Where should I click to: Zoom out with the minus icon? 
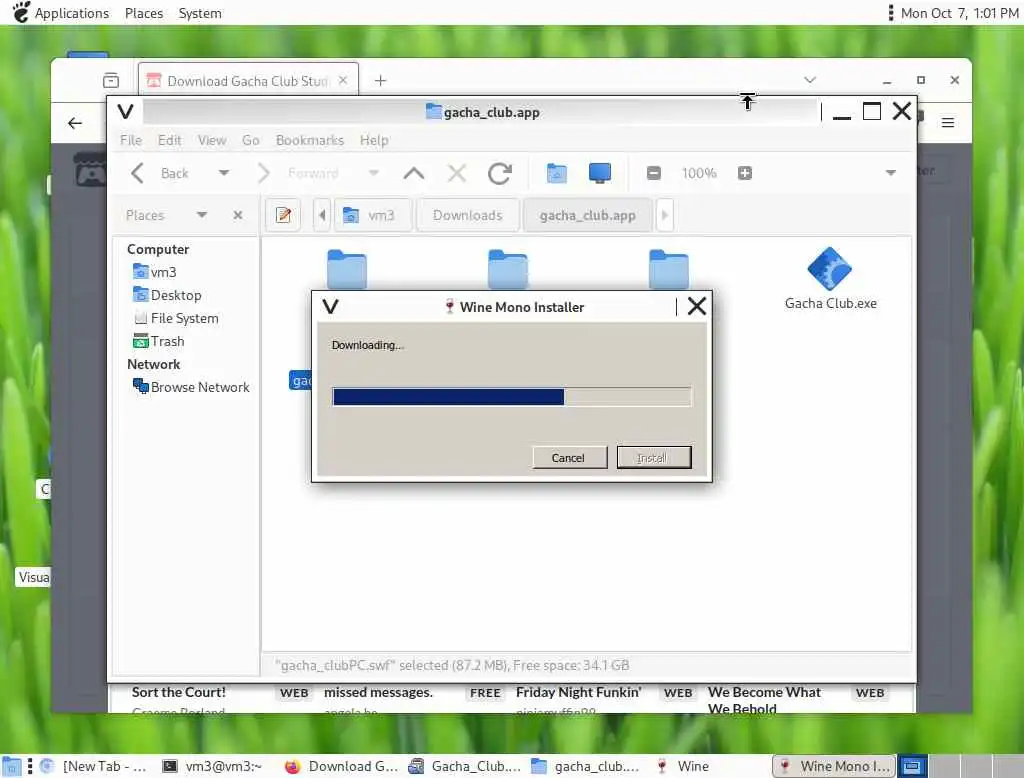(x=654, y=173)
